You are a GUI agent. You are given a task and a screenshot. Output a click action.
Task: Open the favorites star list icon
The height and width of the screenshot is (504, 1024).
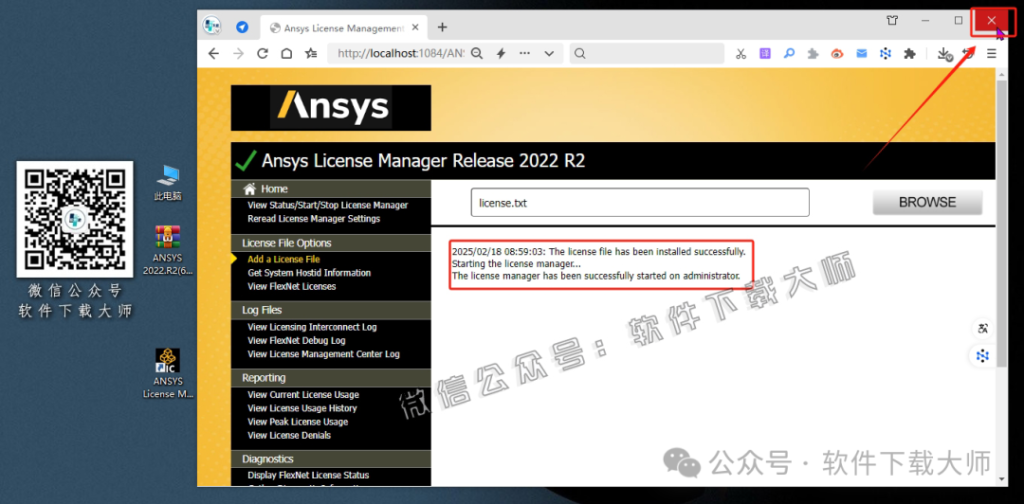pos(312,54)
